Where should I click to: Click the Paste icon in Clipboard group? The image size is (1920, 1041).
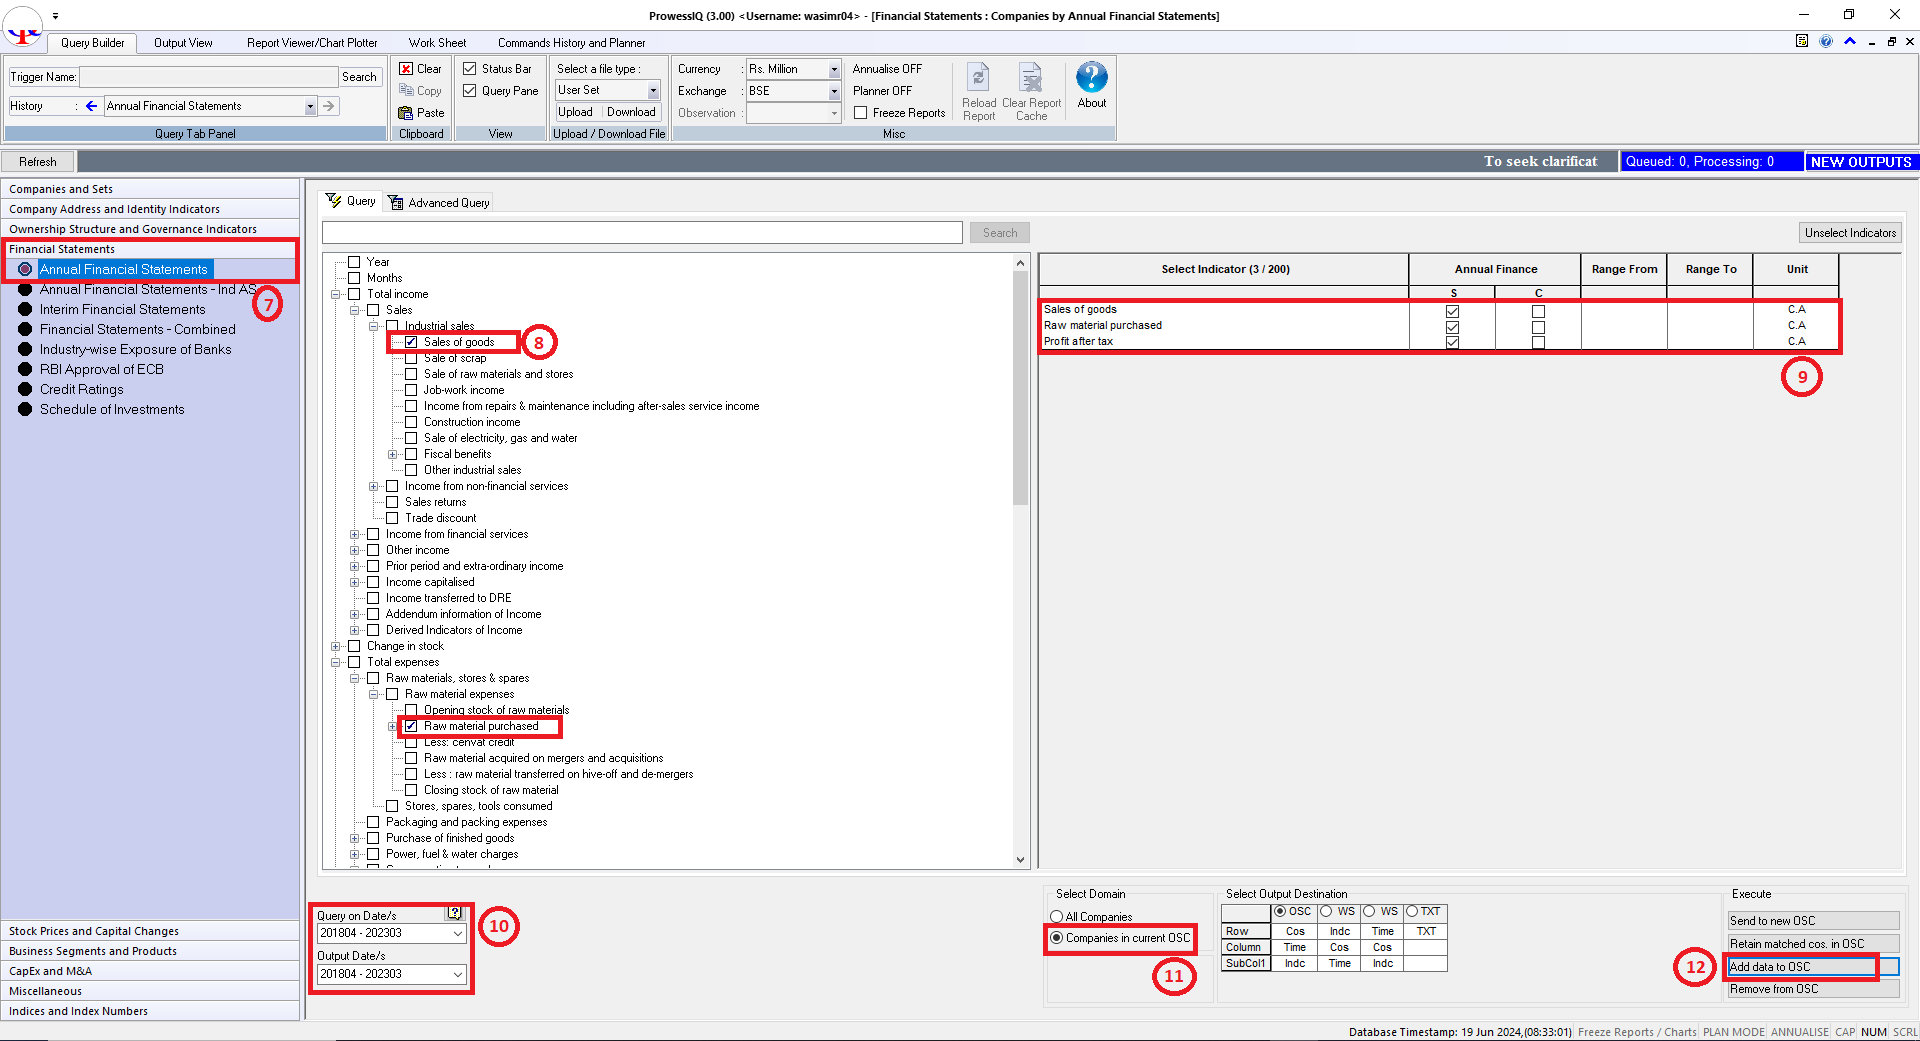tap(406, 113)
